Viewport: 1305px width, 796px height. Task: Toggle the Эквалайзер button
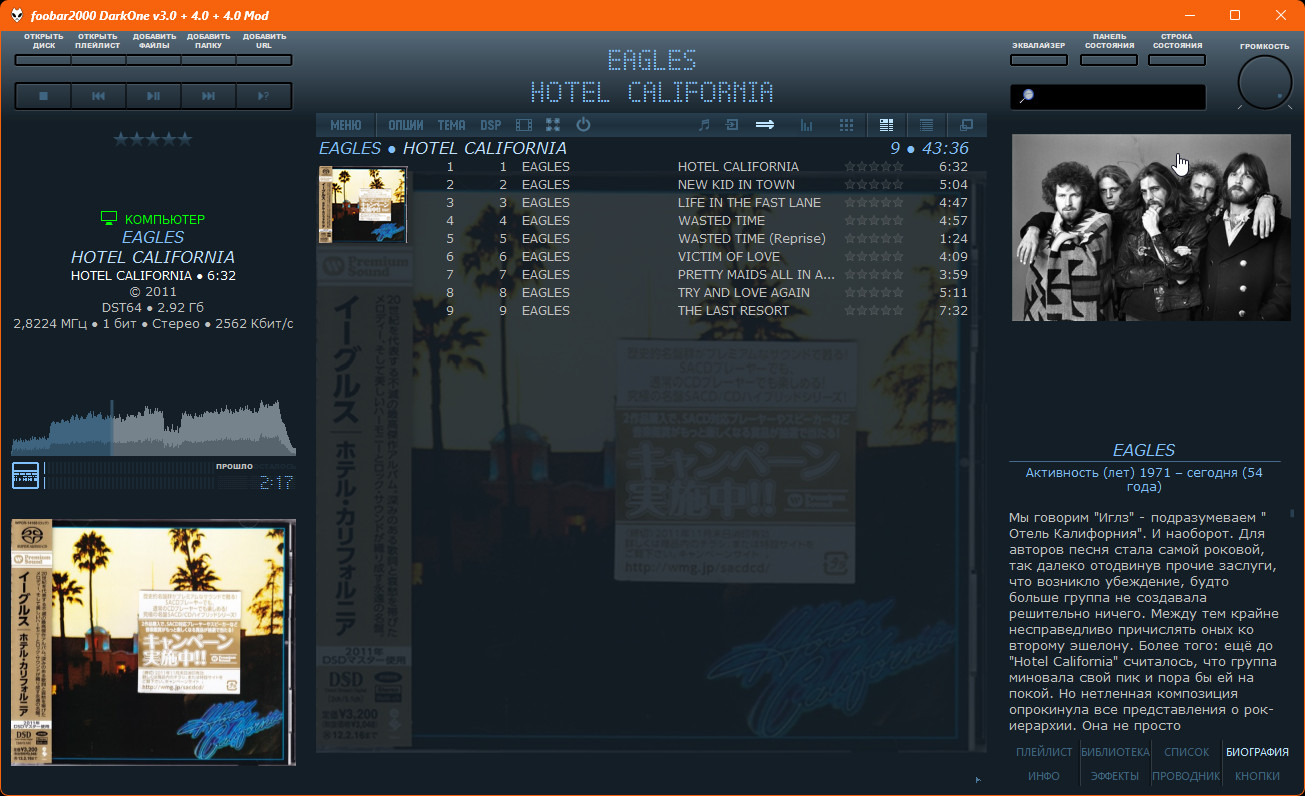click(1038, 60)
